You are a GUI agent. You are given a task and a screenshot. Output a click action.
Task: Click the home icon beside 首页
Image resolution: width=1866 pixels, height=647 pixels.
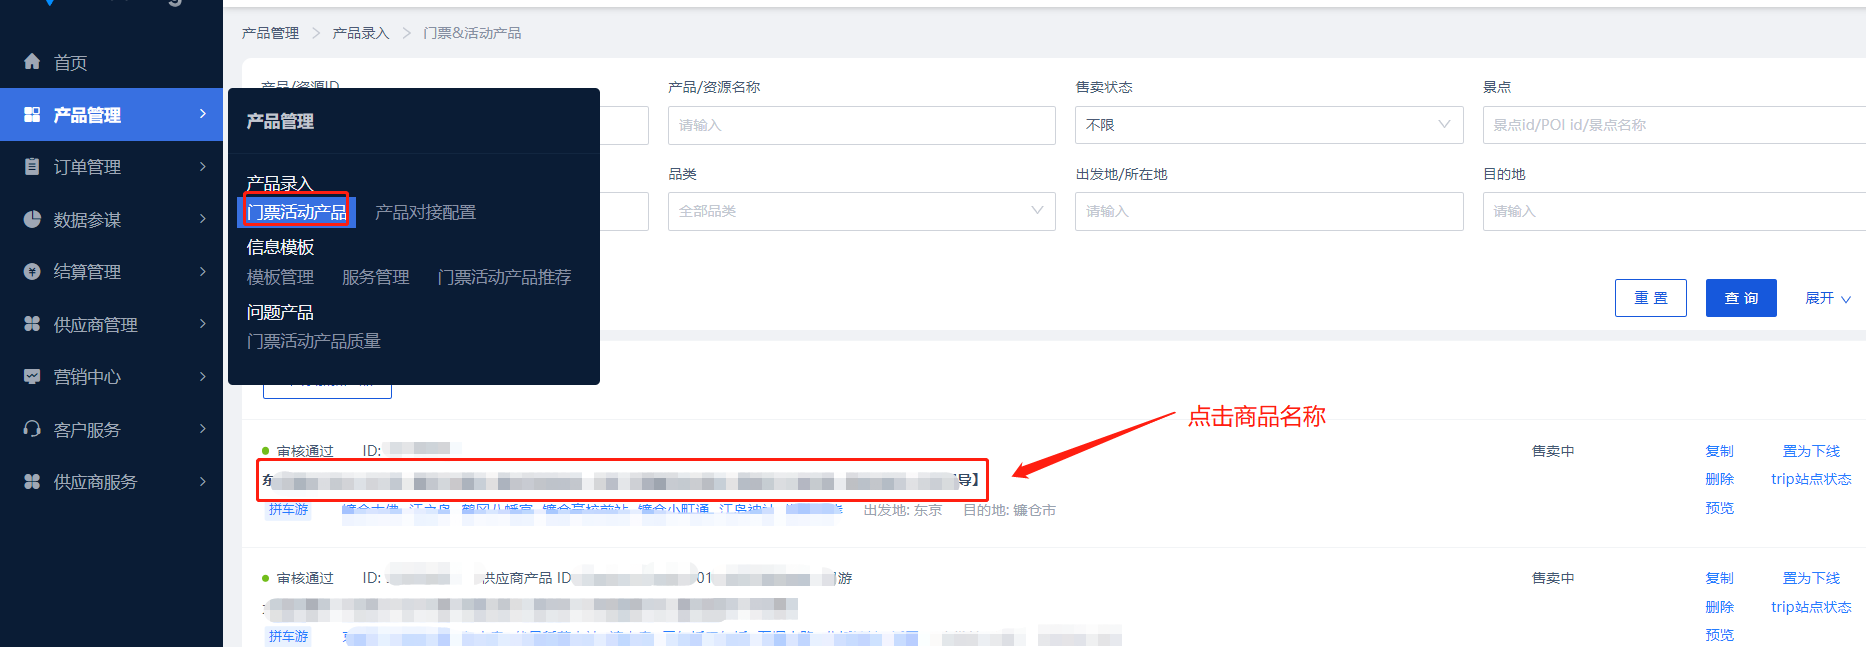click(32, 62)
